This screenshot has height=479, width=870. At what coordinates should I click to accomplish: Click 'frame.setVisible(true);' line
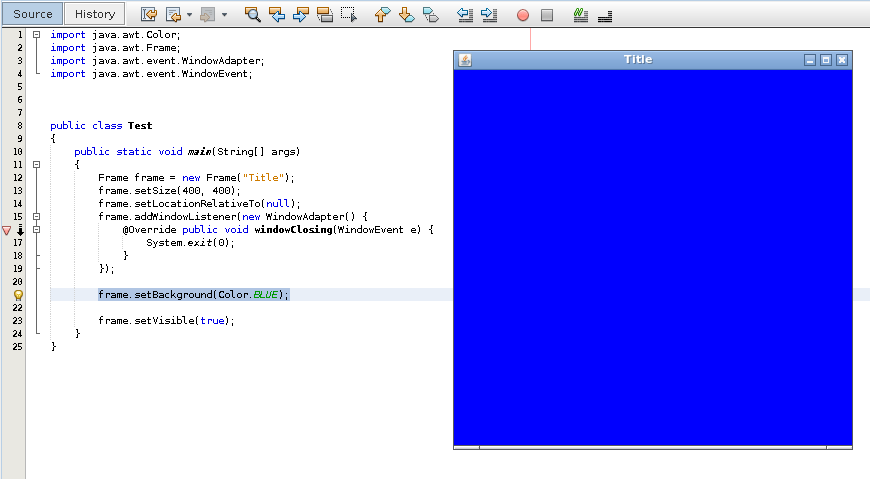[x=166, y=320]
